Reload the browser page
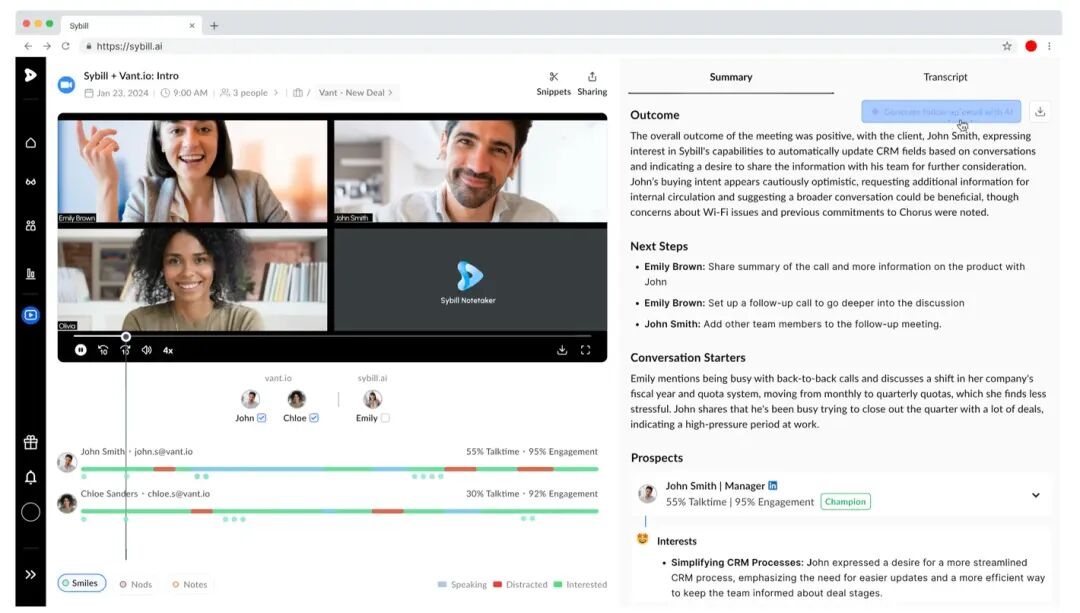Viewport: 1080px width, 613px height. tap(65, 46)
